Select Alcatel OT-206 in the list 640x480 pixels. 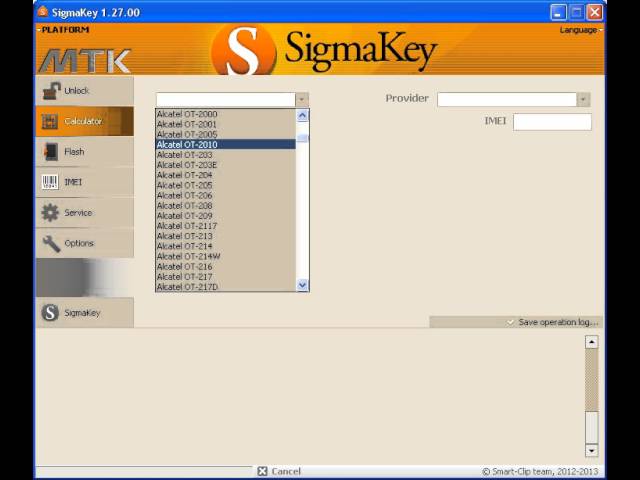point(226,196)
